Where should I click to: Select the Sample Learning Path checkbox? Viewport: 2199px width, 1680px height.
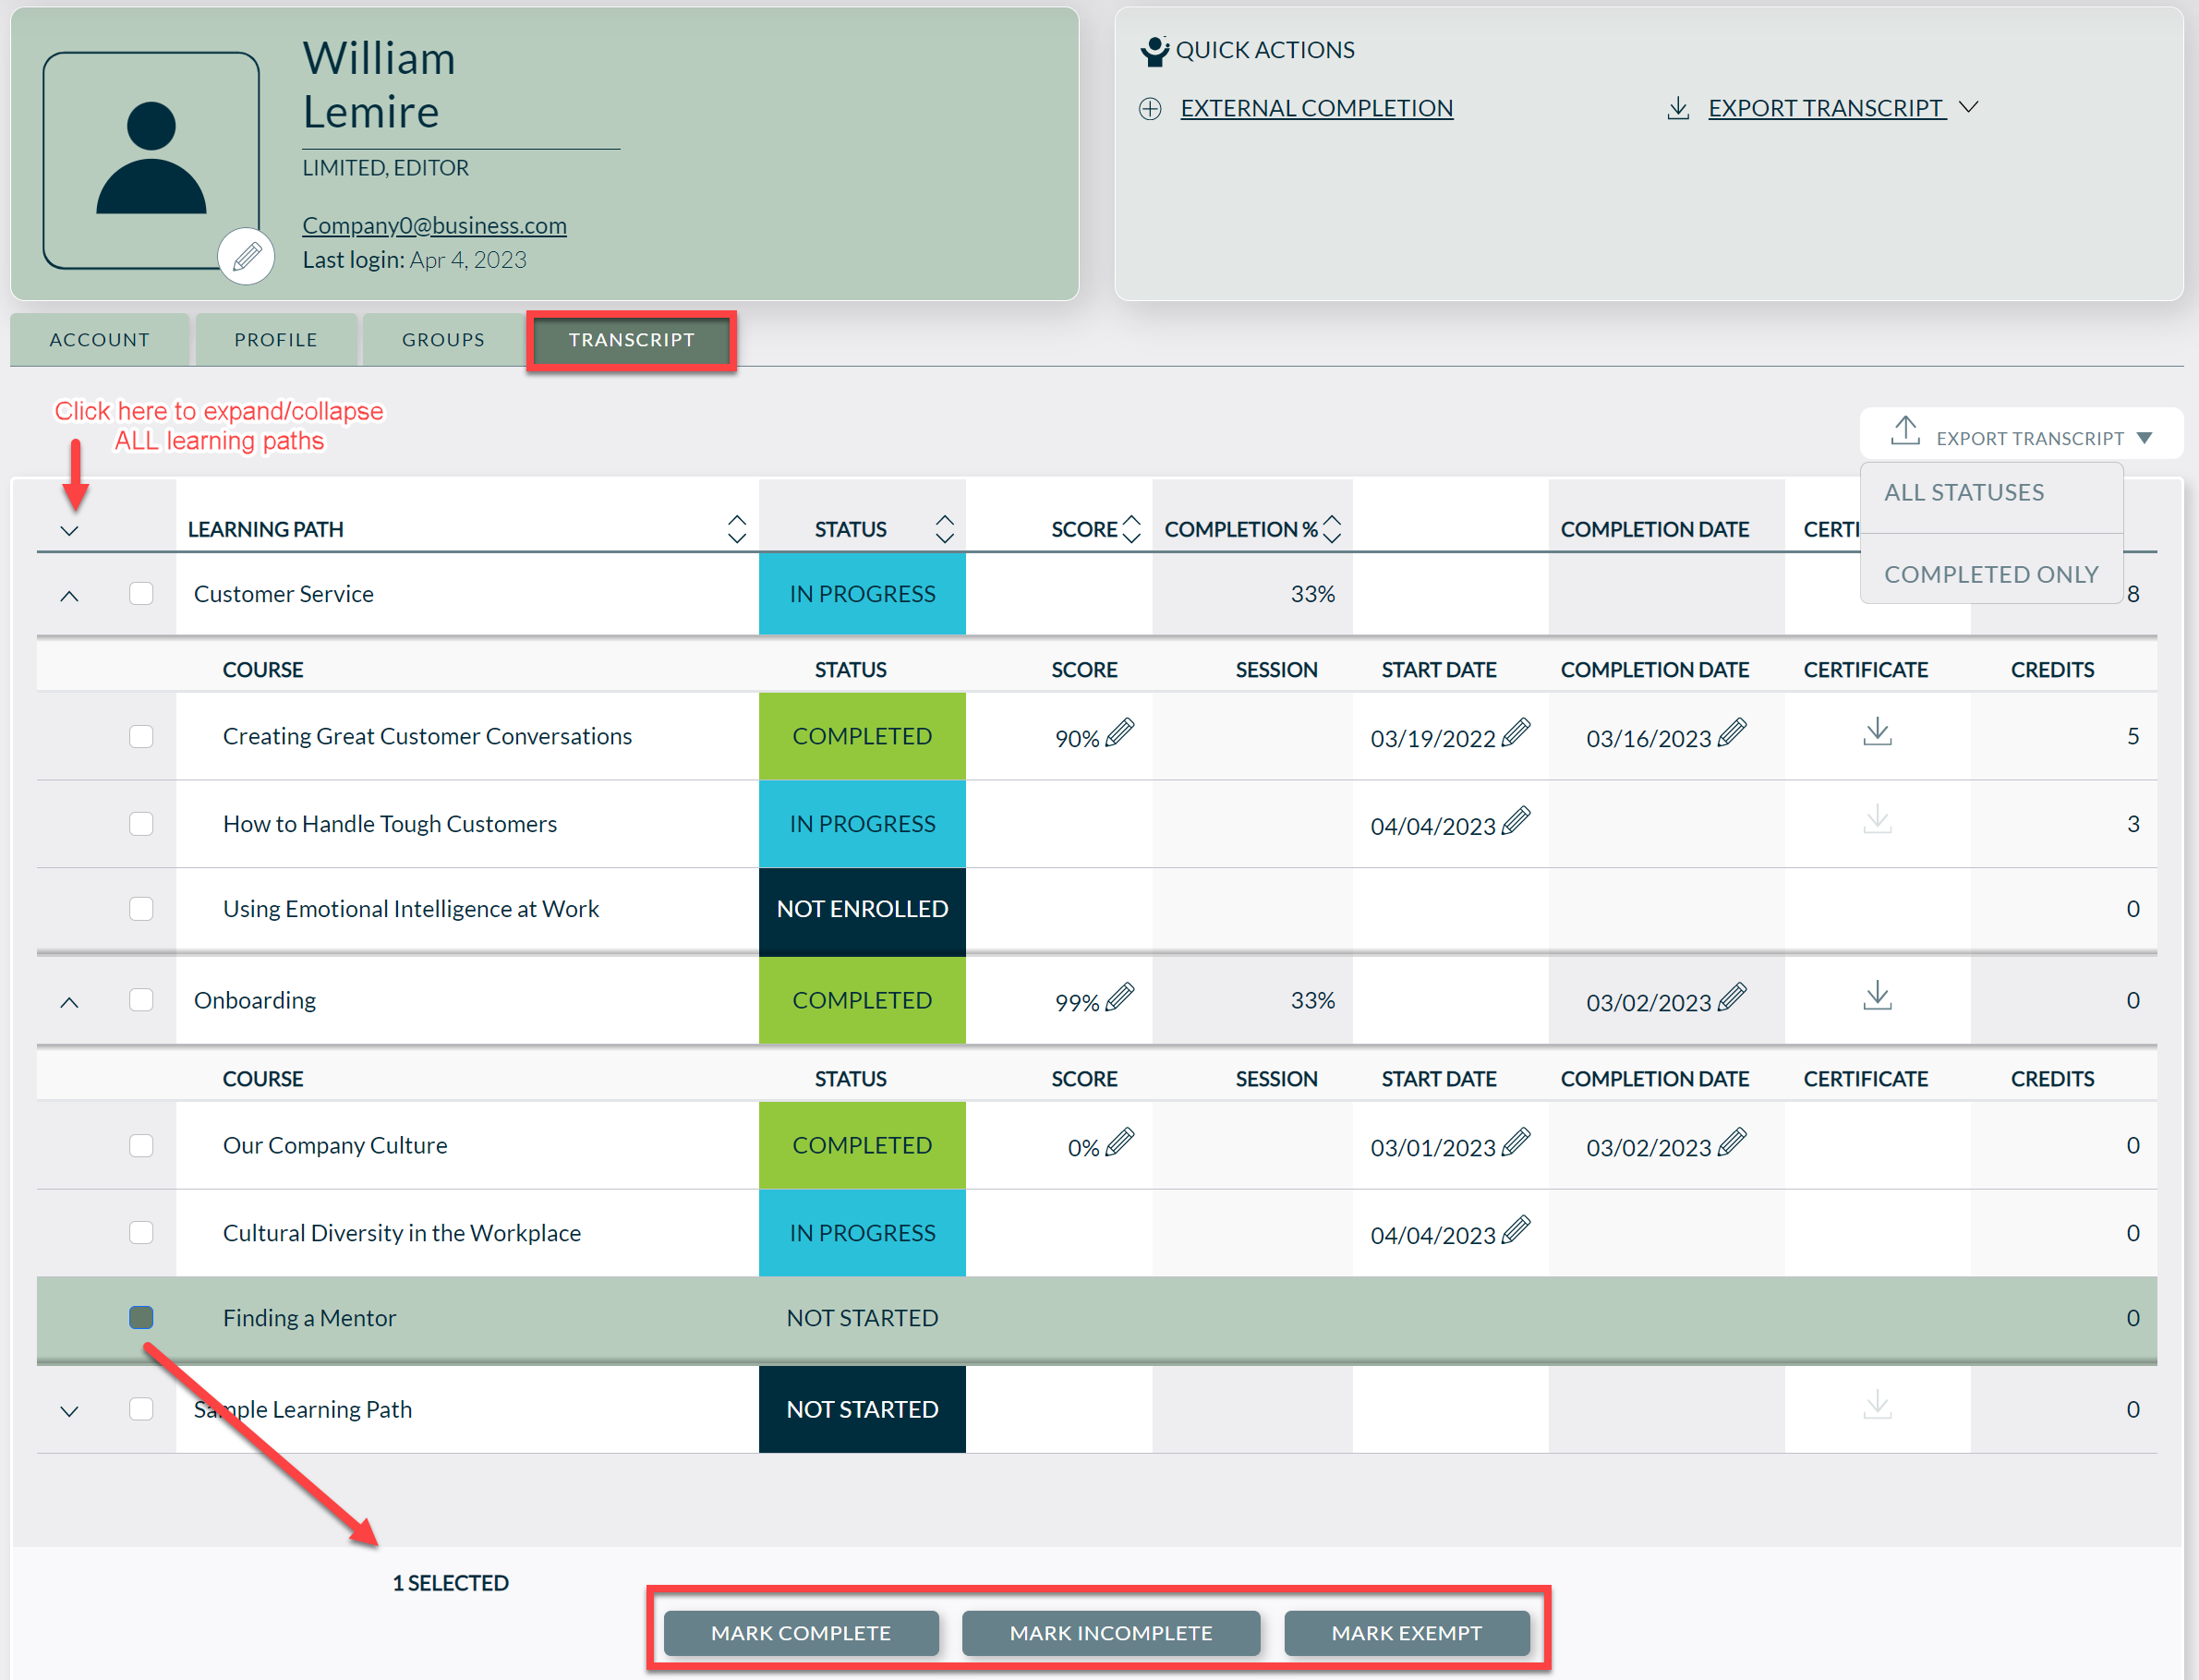141,1409
